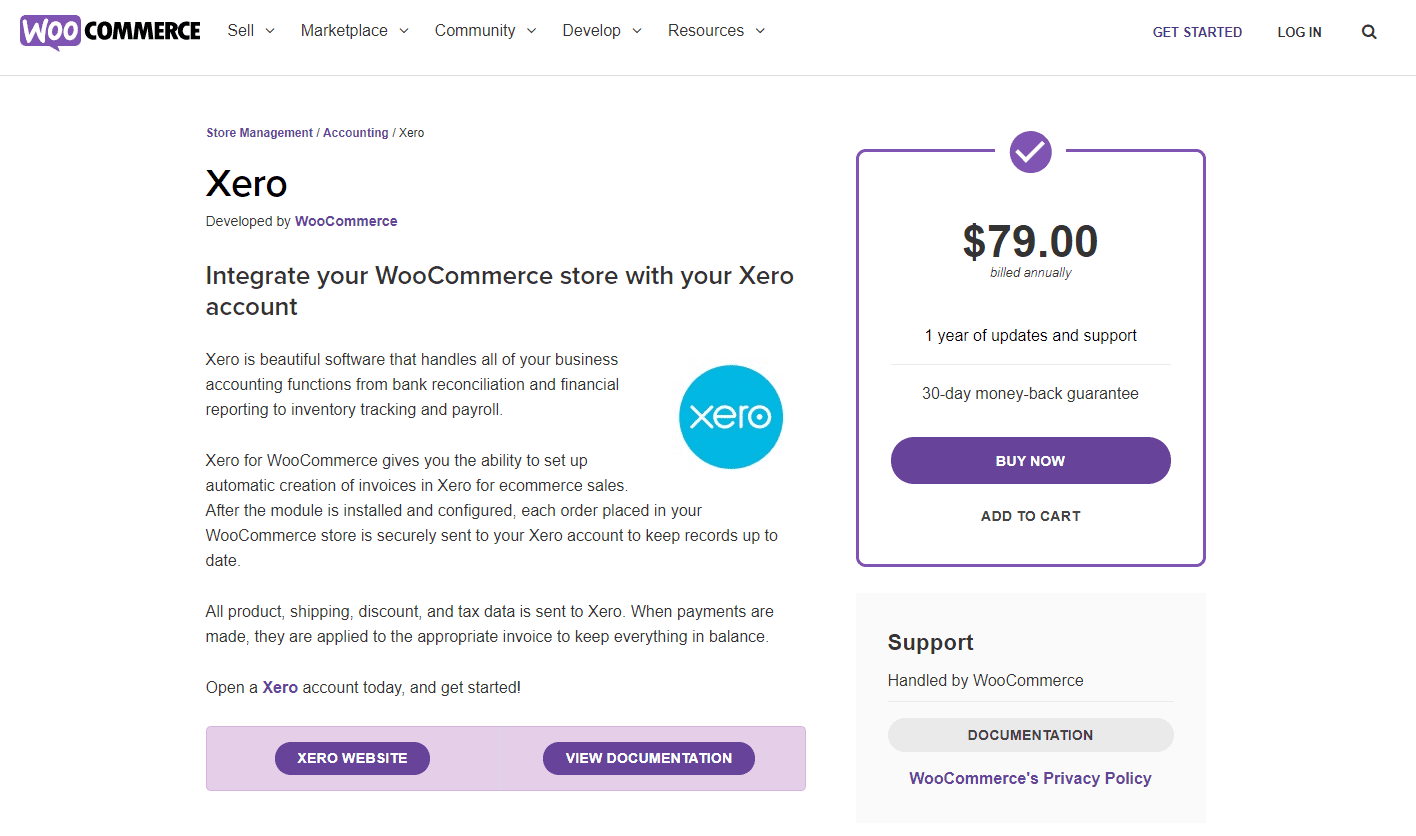
Task: Click the Xero circular logo image
Action: tap(730, 416)
